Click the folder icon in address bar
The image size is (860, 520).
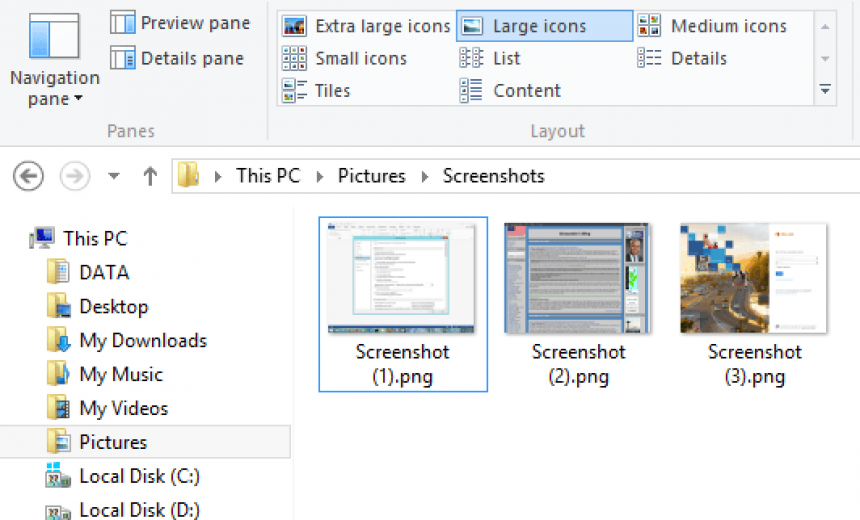(x=188, y=175)
